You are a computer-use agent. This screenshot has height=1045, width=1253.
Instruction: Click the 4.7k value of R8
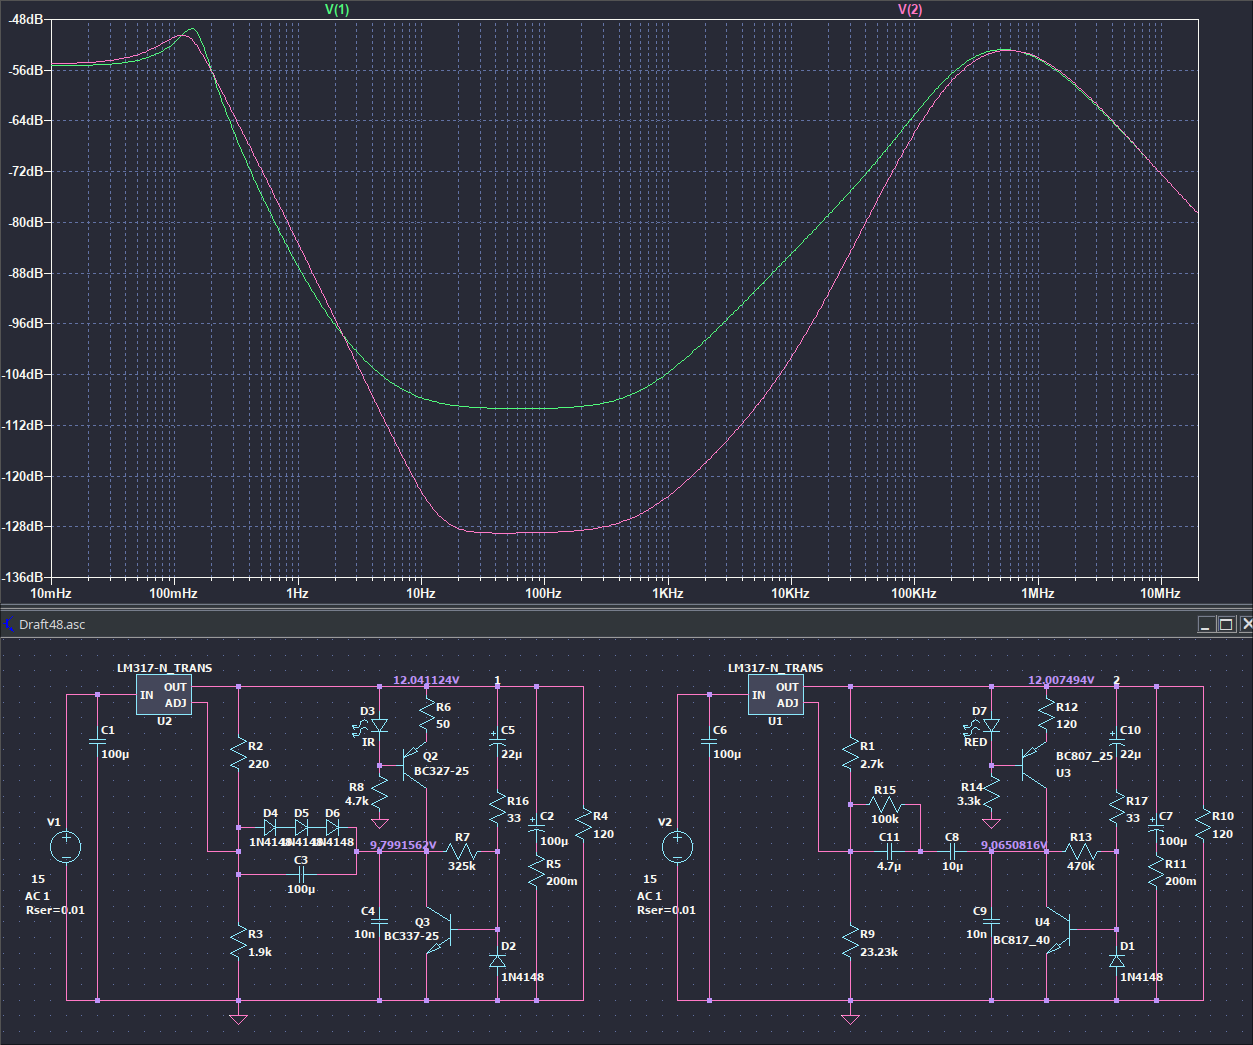pyautogui.click(x=357, y=801)
